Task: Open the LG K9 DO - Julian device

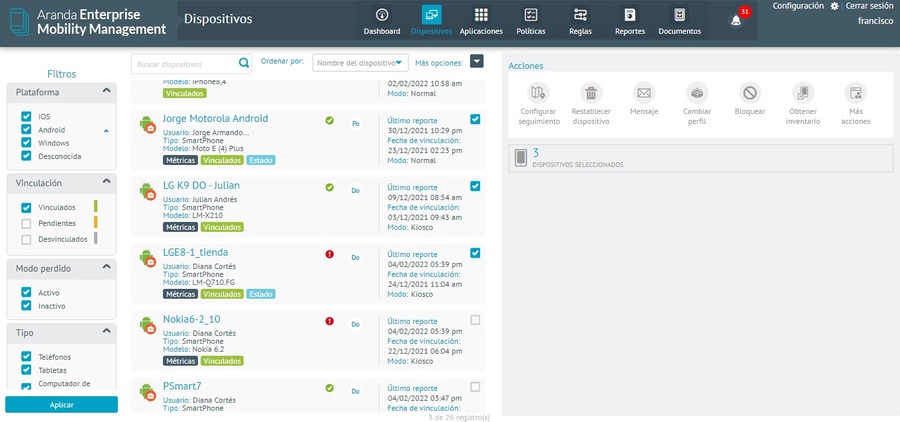Action: tap(201, 185)
